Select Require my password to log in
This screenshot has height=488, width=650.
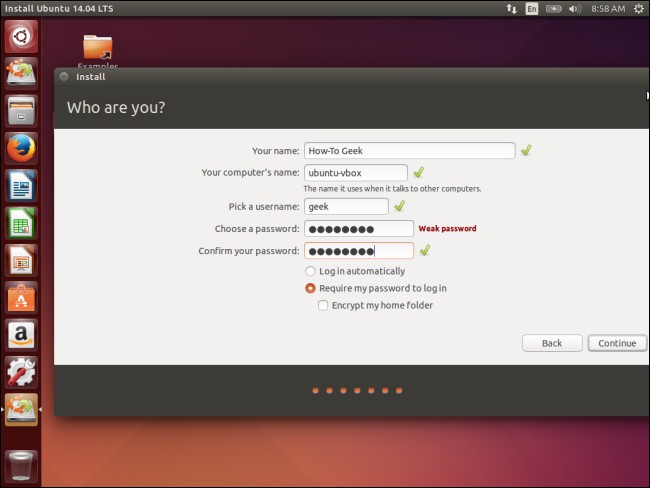[x=376, y=288]
